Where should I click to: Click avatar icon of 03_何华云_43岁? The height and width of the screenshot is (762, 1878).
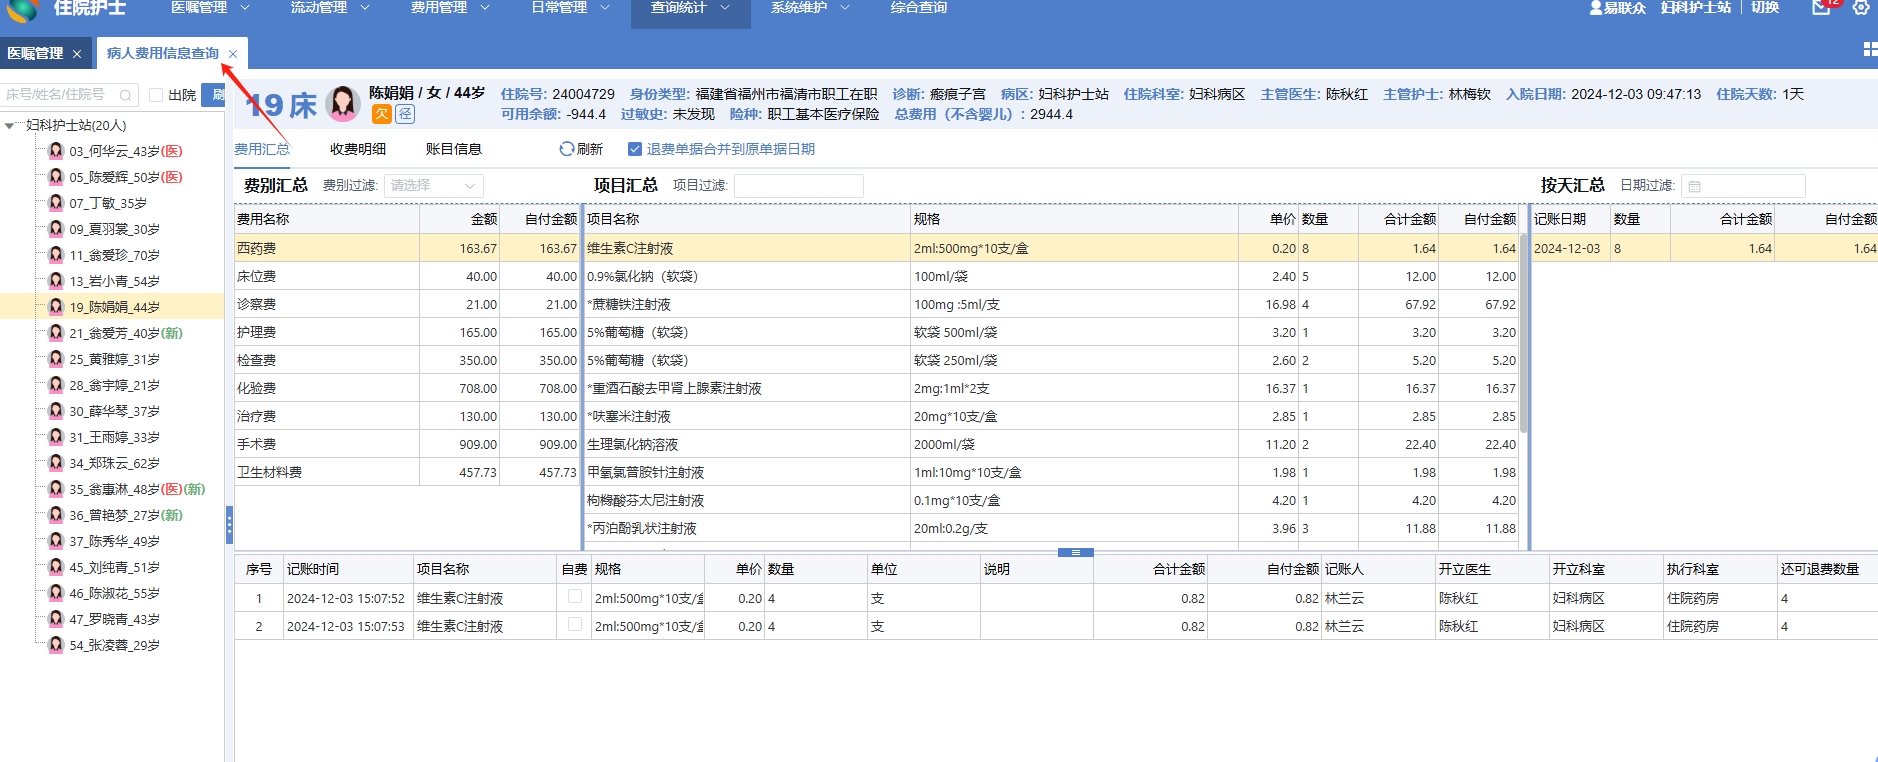pyautogui.click(x=56, y=151)
